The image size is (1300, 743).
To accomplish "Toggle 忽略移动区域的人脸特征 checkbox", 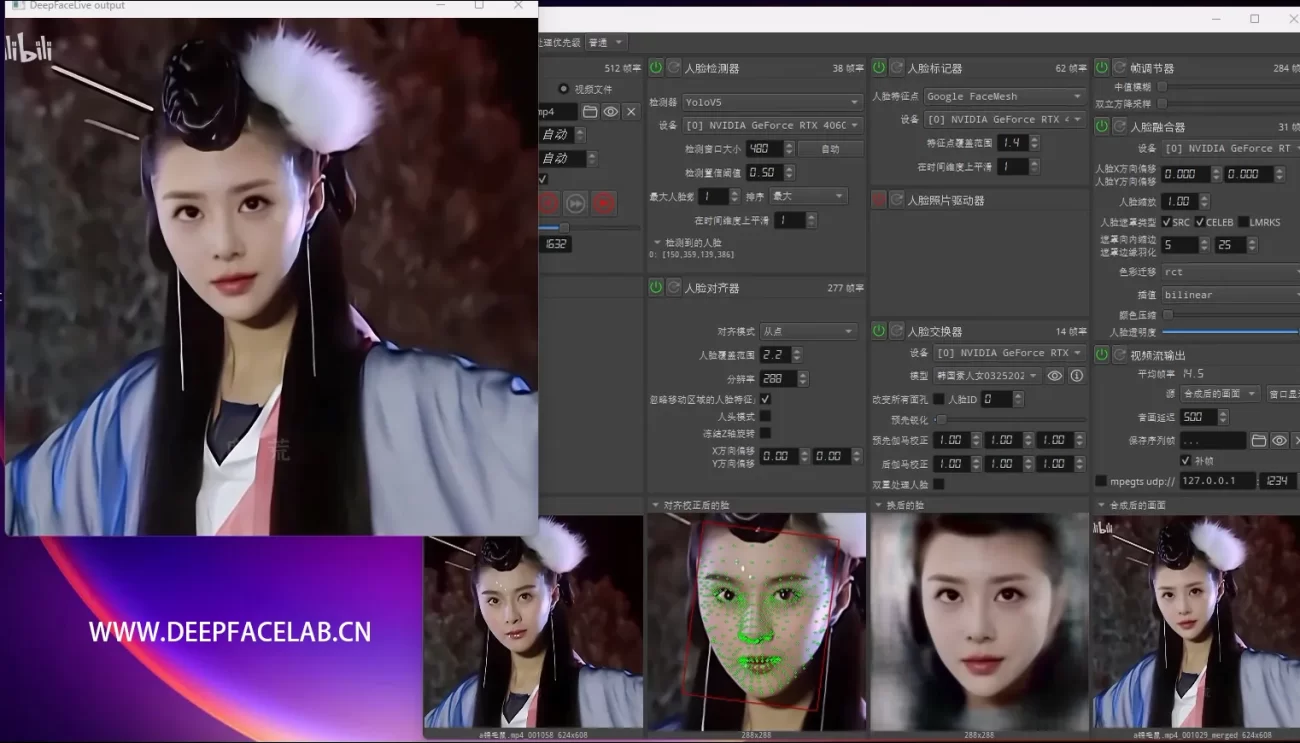I will tap(765, 399).
